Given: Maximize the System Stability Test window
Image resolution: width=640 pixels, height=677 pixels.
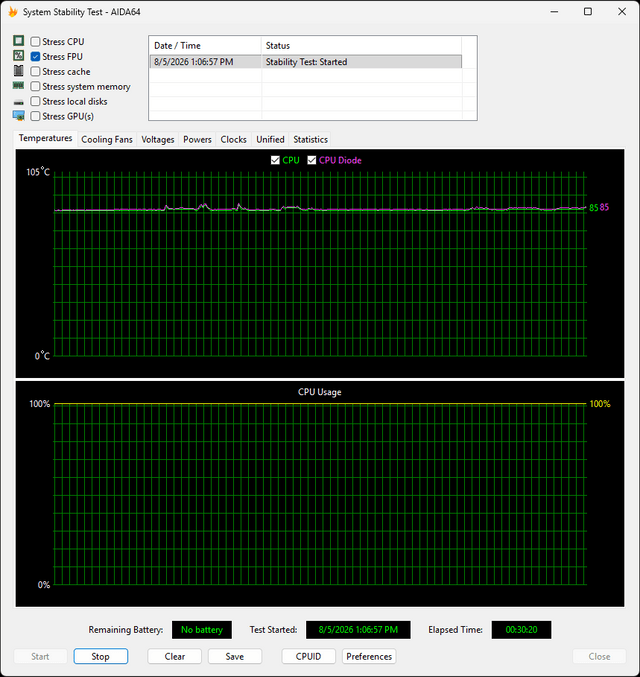Looking at the screenshot, I should click(x=588, y=12).
